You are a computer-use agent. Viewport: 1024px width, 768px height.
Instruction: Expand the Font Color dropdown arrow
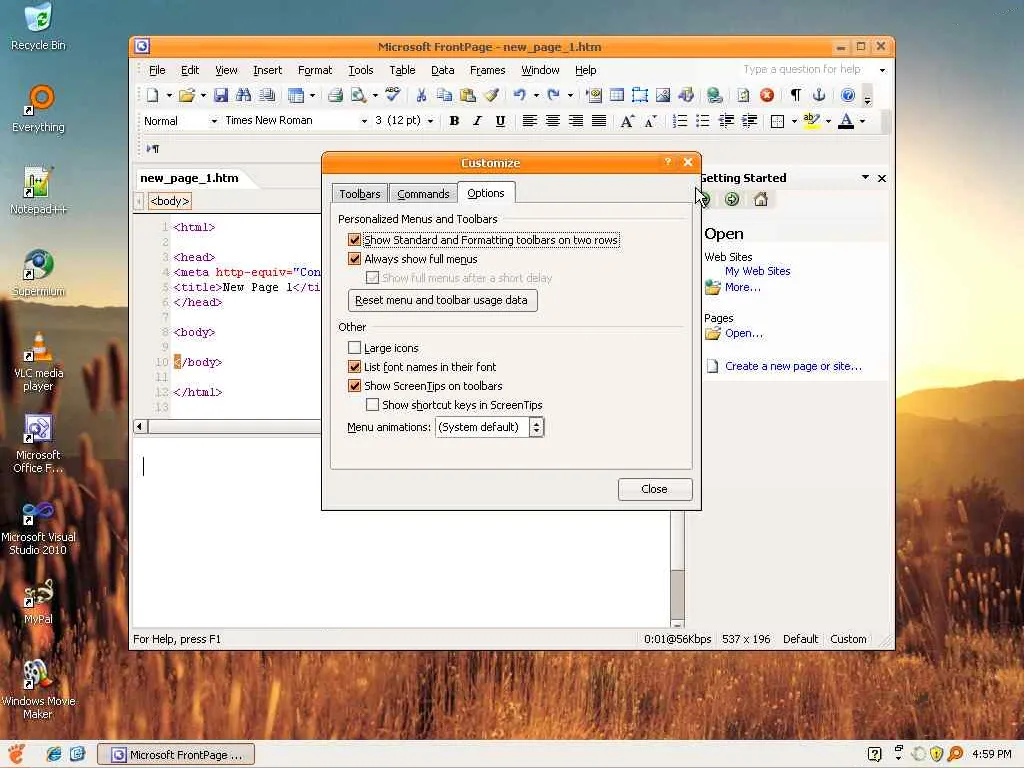coord(863,121)
